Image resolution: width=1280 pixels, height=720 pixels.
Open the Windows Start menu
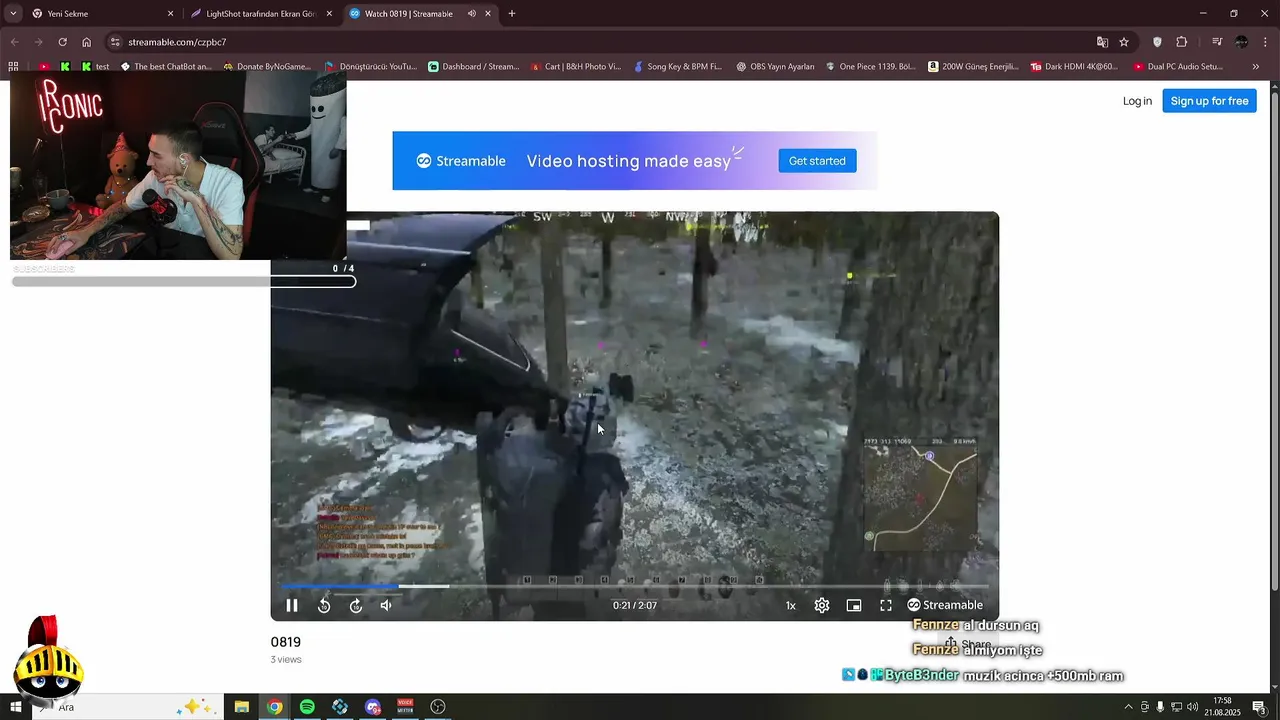[16, 707]
